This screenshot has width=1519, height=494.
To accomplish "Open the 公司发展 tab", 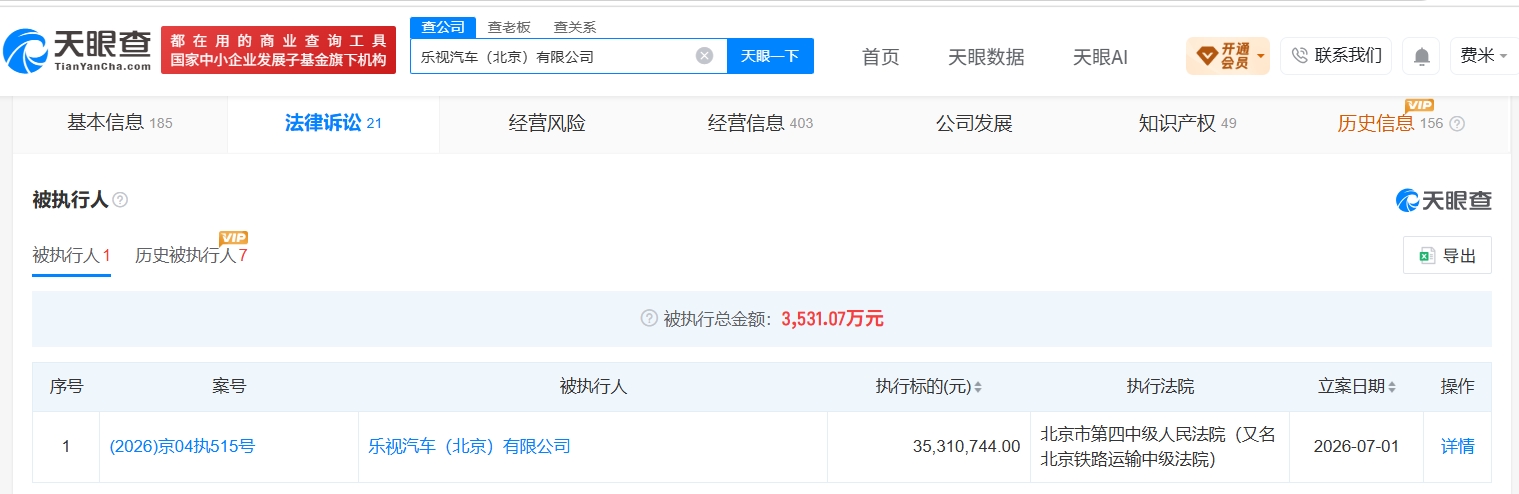I will pos(974,124).
